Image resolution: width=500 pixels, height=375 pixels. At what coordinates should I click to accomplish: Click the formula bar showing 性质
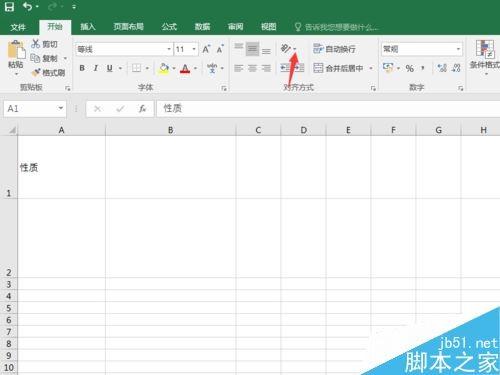point(328,108)
